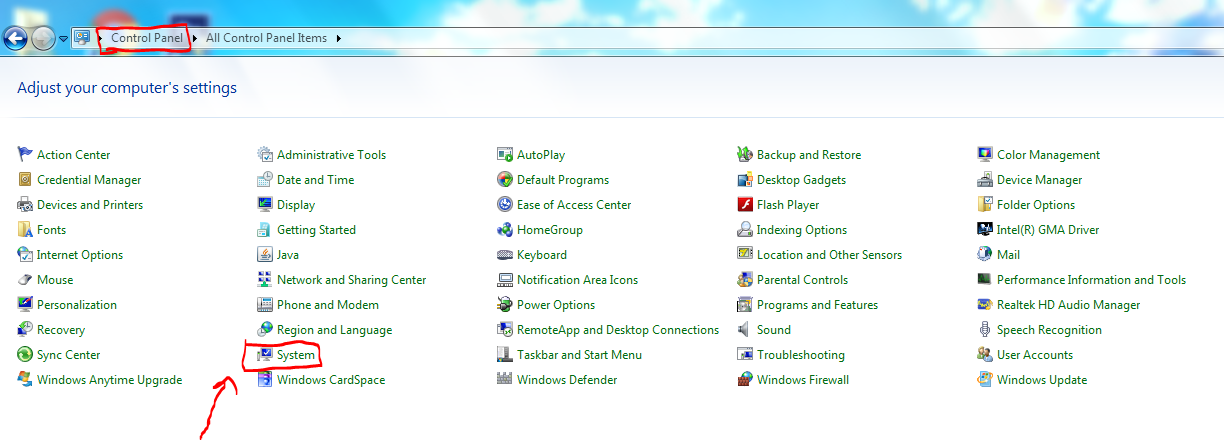
Task: Click the Phone and Modem icon
Action: (x=265, y=304)
